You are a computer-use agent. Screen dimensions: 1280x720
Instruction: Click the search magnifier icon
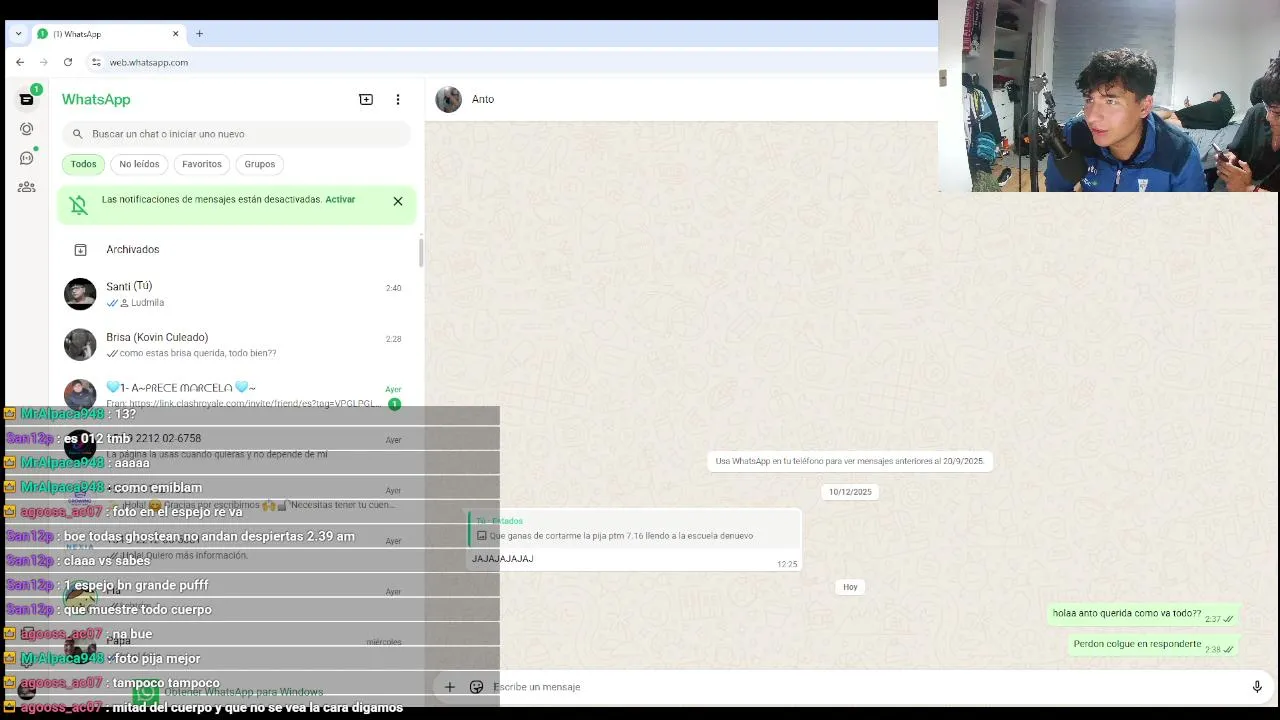click(78, 134)
